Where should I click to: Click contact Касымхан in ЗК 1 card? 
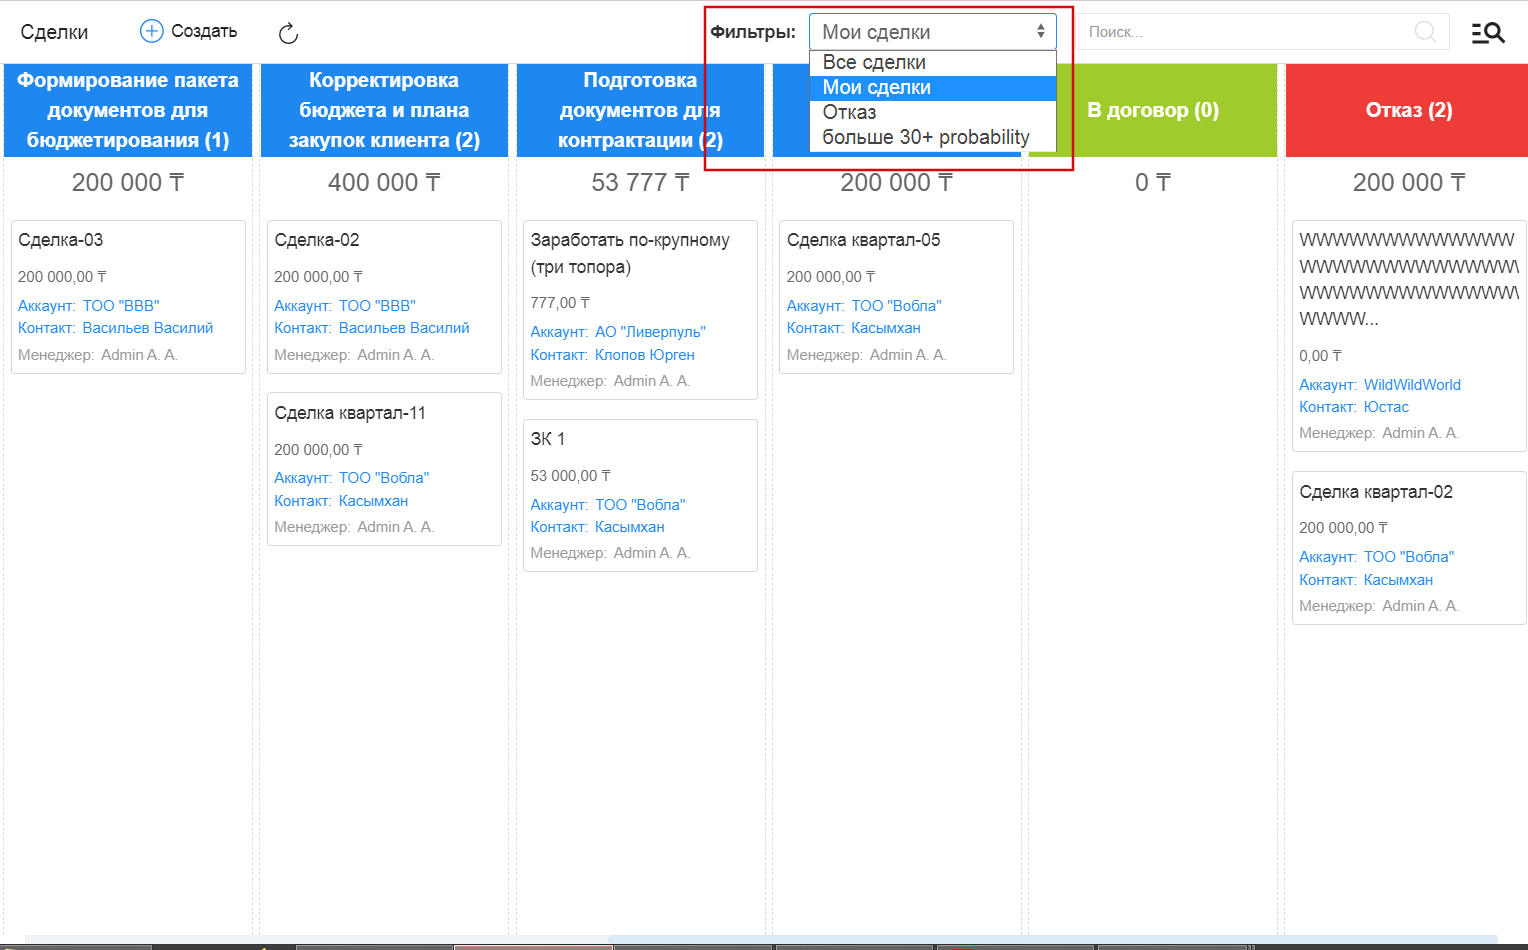click(x=629, y=527)
